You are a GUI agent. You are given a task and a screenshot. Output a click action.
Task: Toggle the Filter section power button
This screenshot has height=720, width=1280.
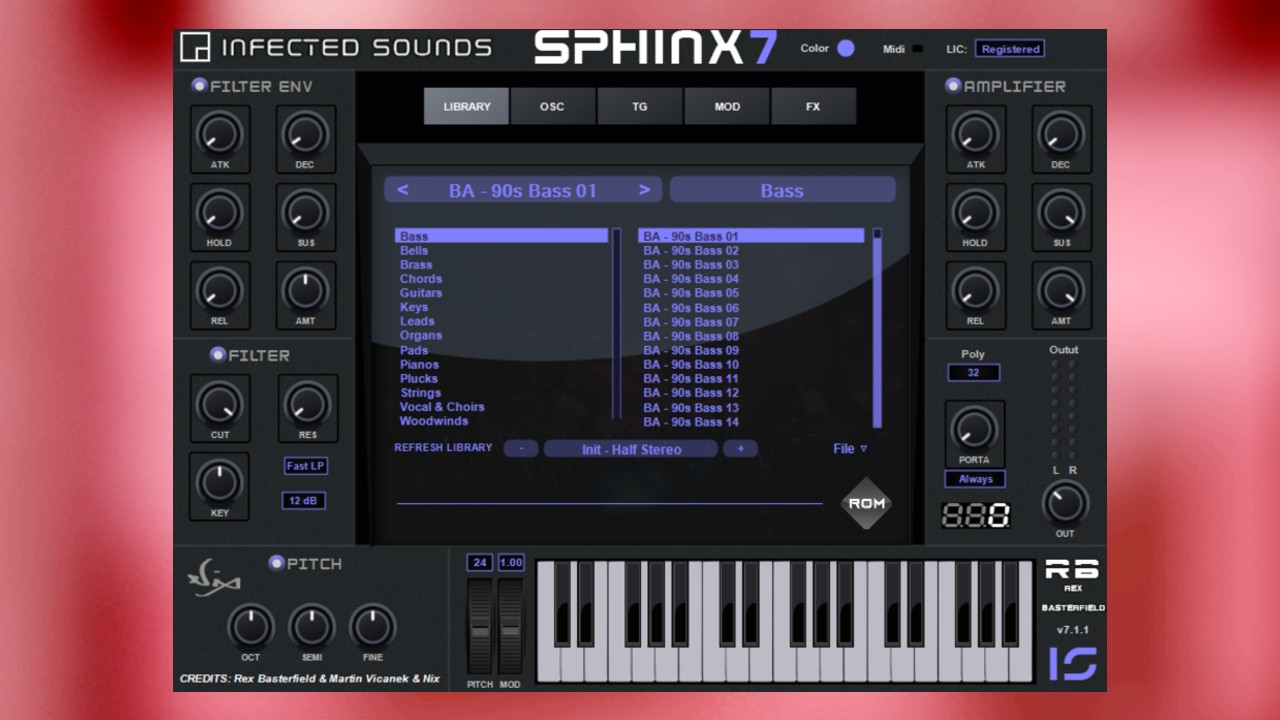(218, 355)
